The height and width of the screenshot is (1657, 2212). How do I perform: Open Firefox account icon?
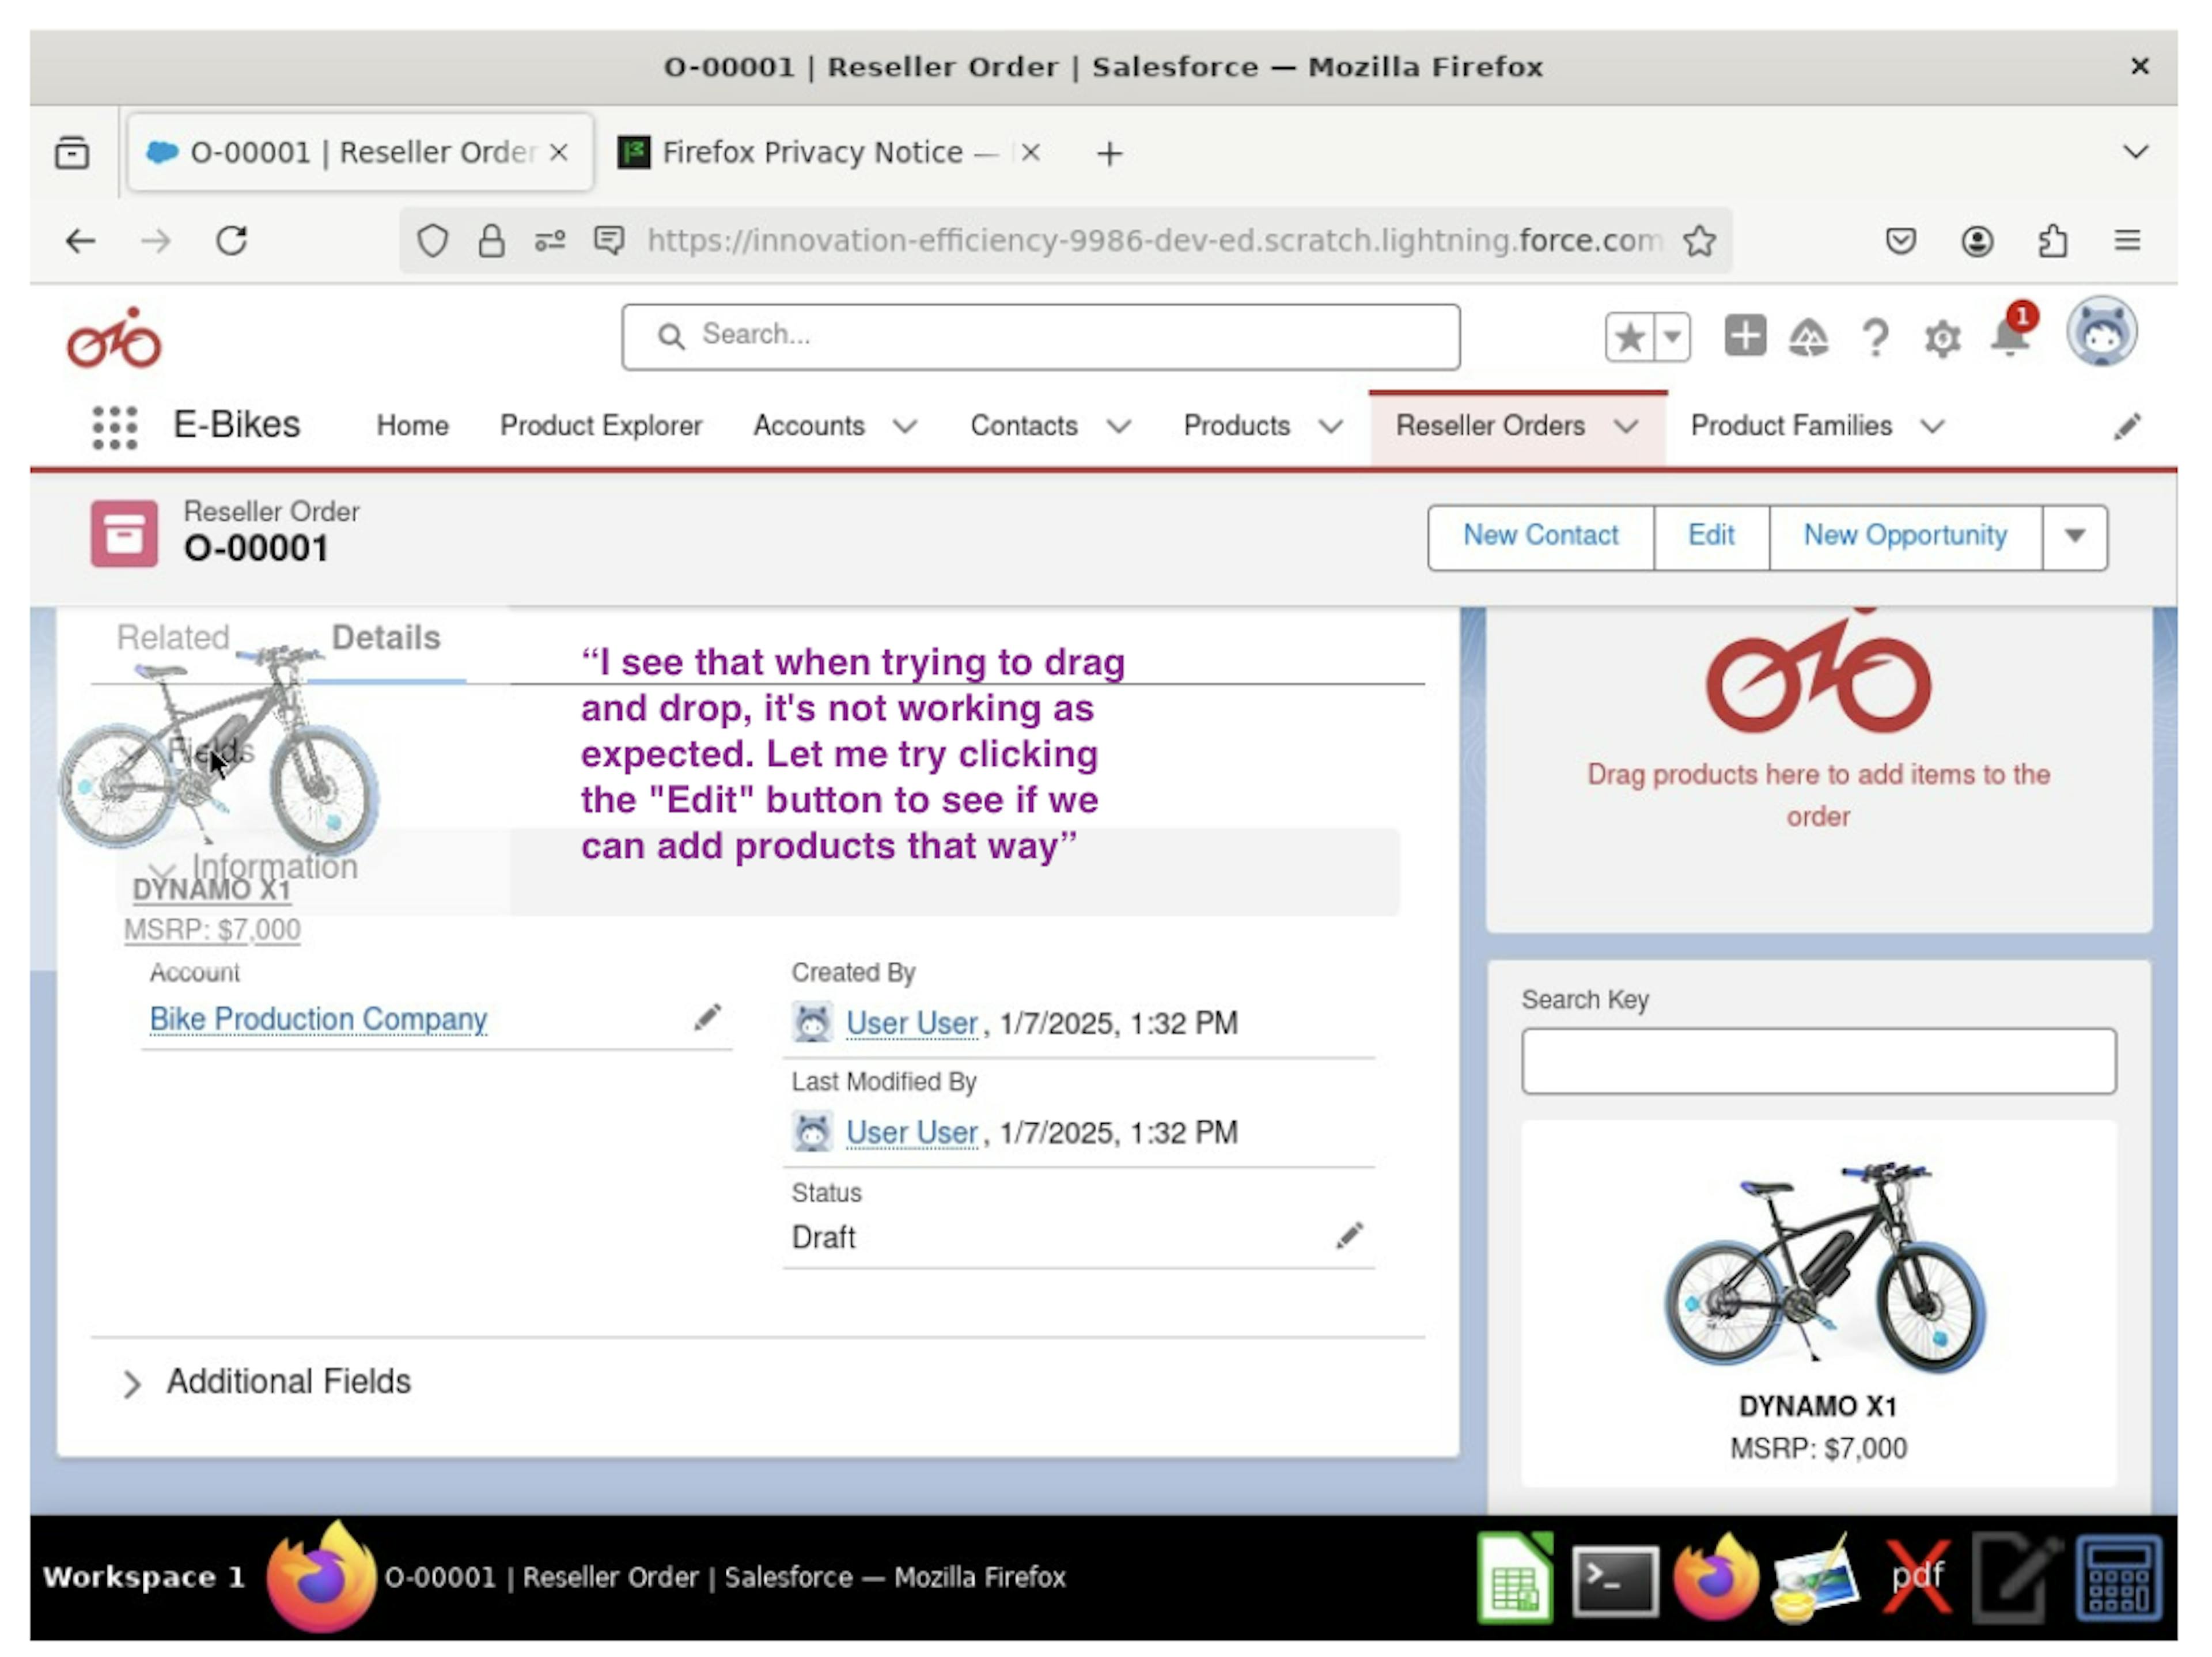(x=1977, y=241)
